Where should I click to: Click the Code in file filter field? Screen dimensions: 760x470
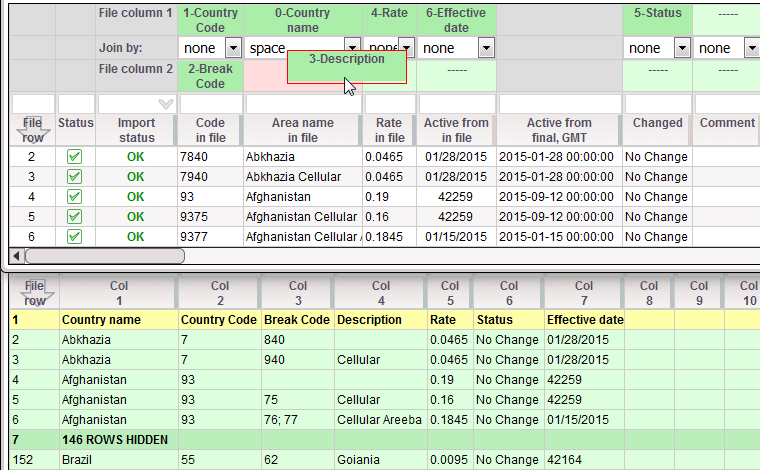tap(211, 104)
